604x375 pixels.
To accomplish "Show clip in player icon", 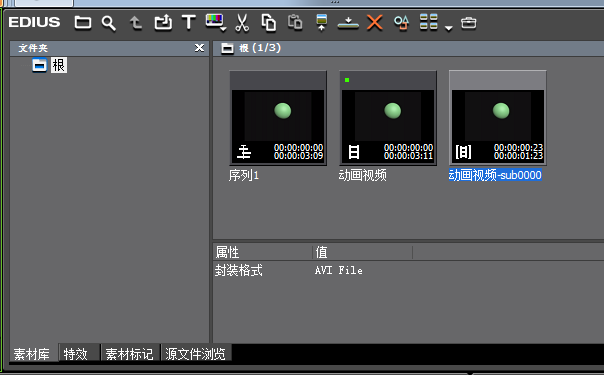I will 321,23.
